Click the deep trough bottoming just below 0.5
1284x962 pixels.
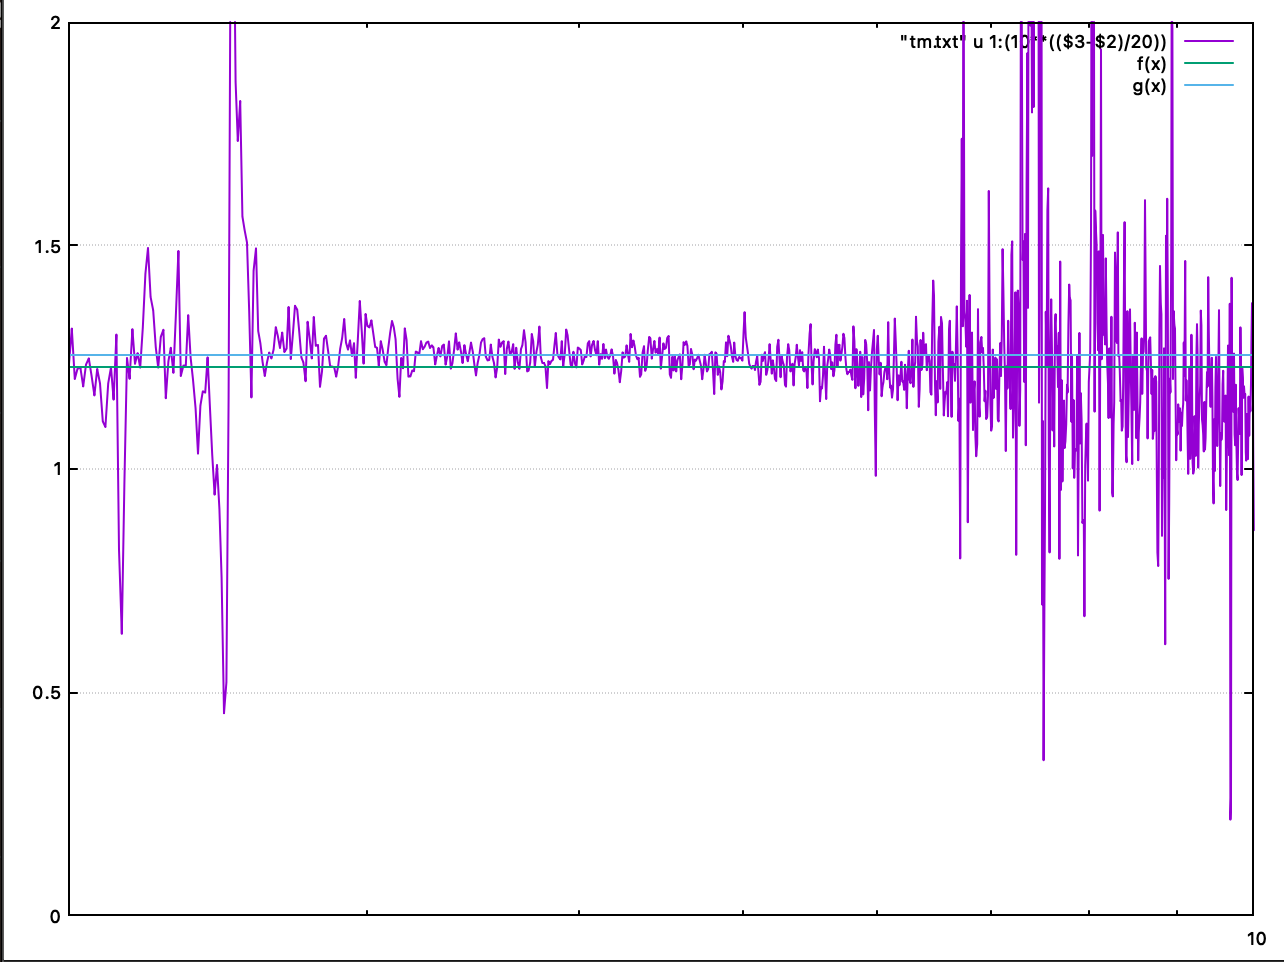(x=224, y=712)
